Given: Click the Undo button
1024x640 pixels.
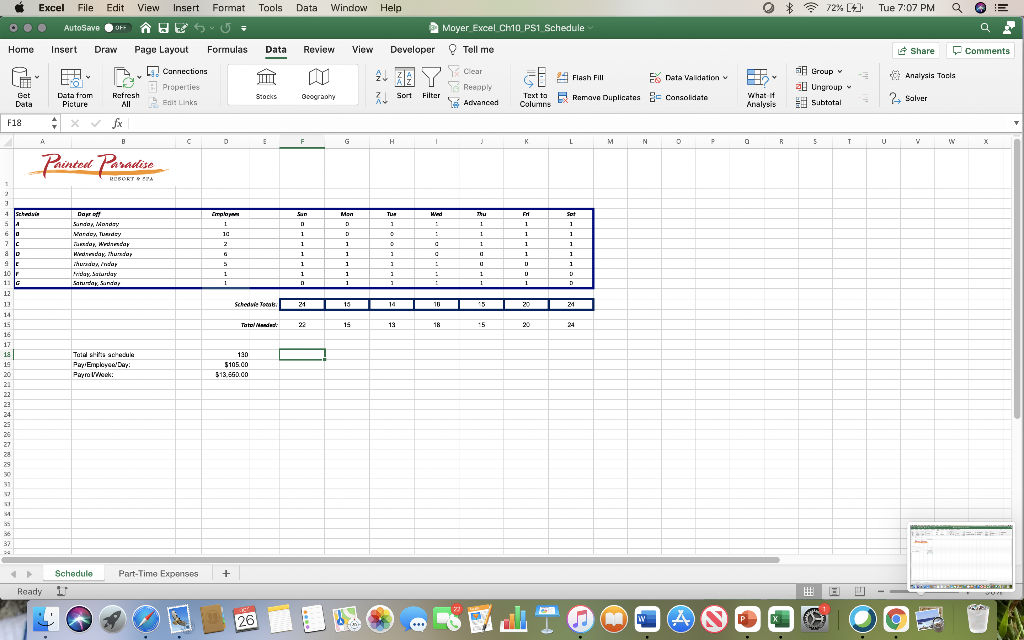Looking at the screenshot, I should click(x=200, y=28).
